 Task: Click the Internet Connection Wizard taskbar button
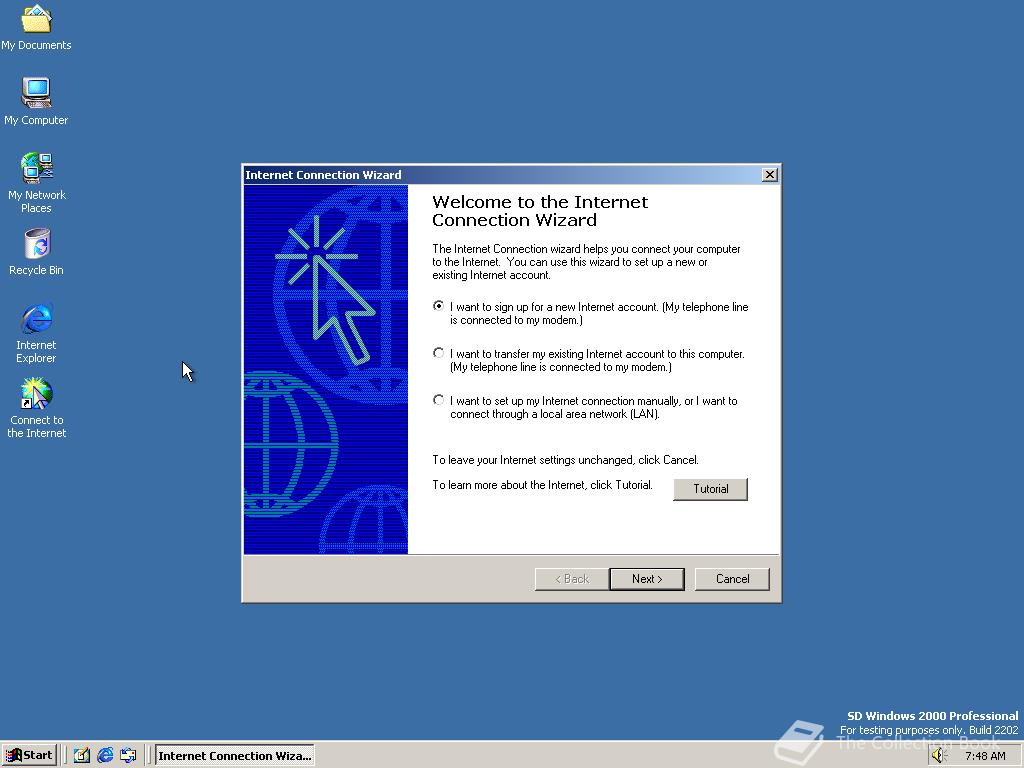pos(234,756)
